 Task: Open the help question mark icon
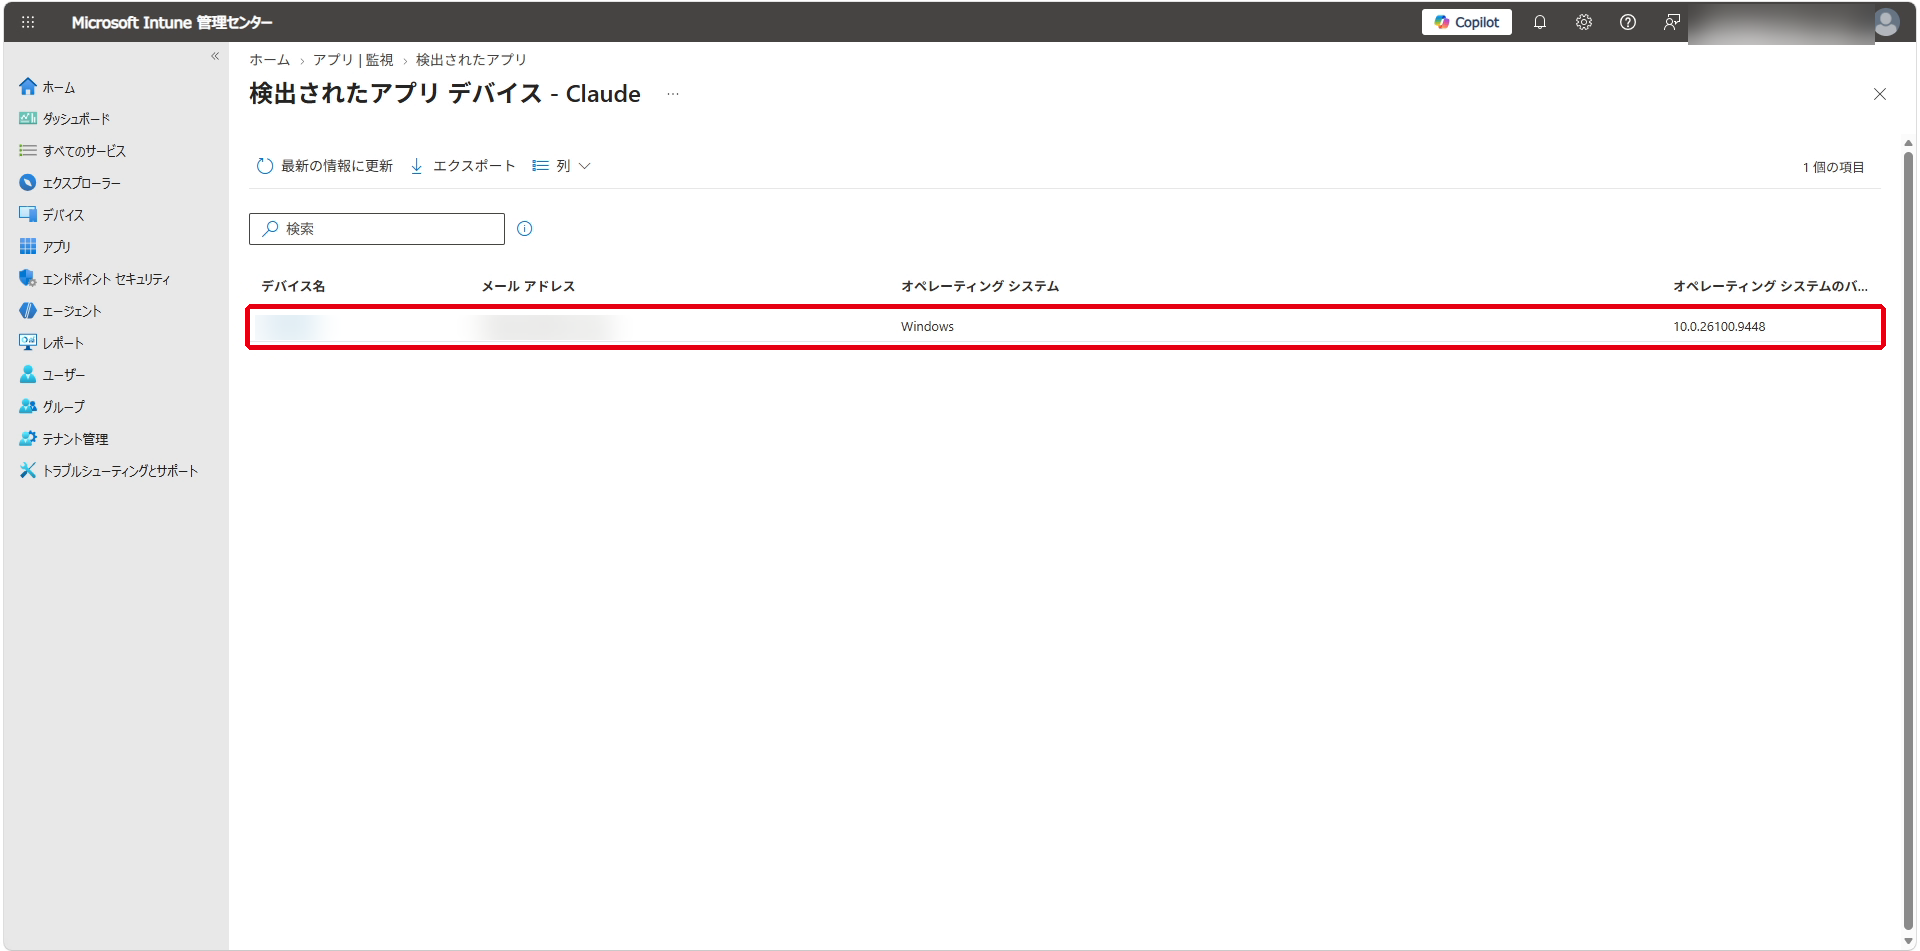pyautogui.click(x=1628, y=22)
